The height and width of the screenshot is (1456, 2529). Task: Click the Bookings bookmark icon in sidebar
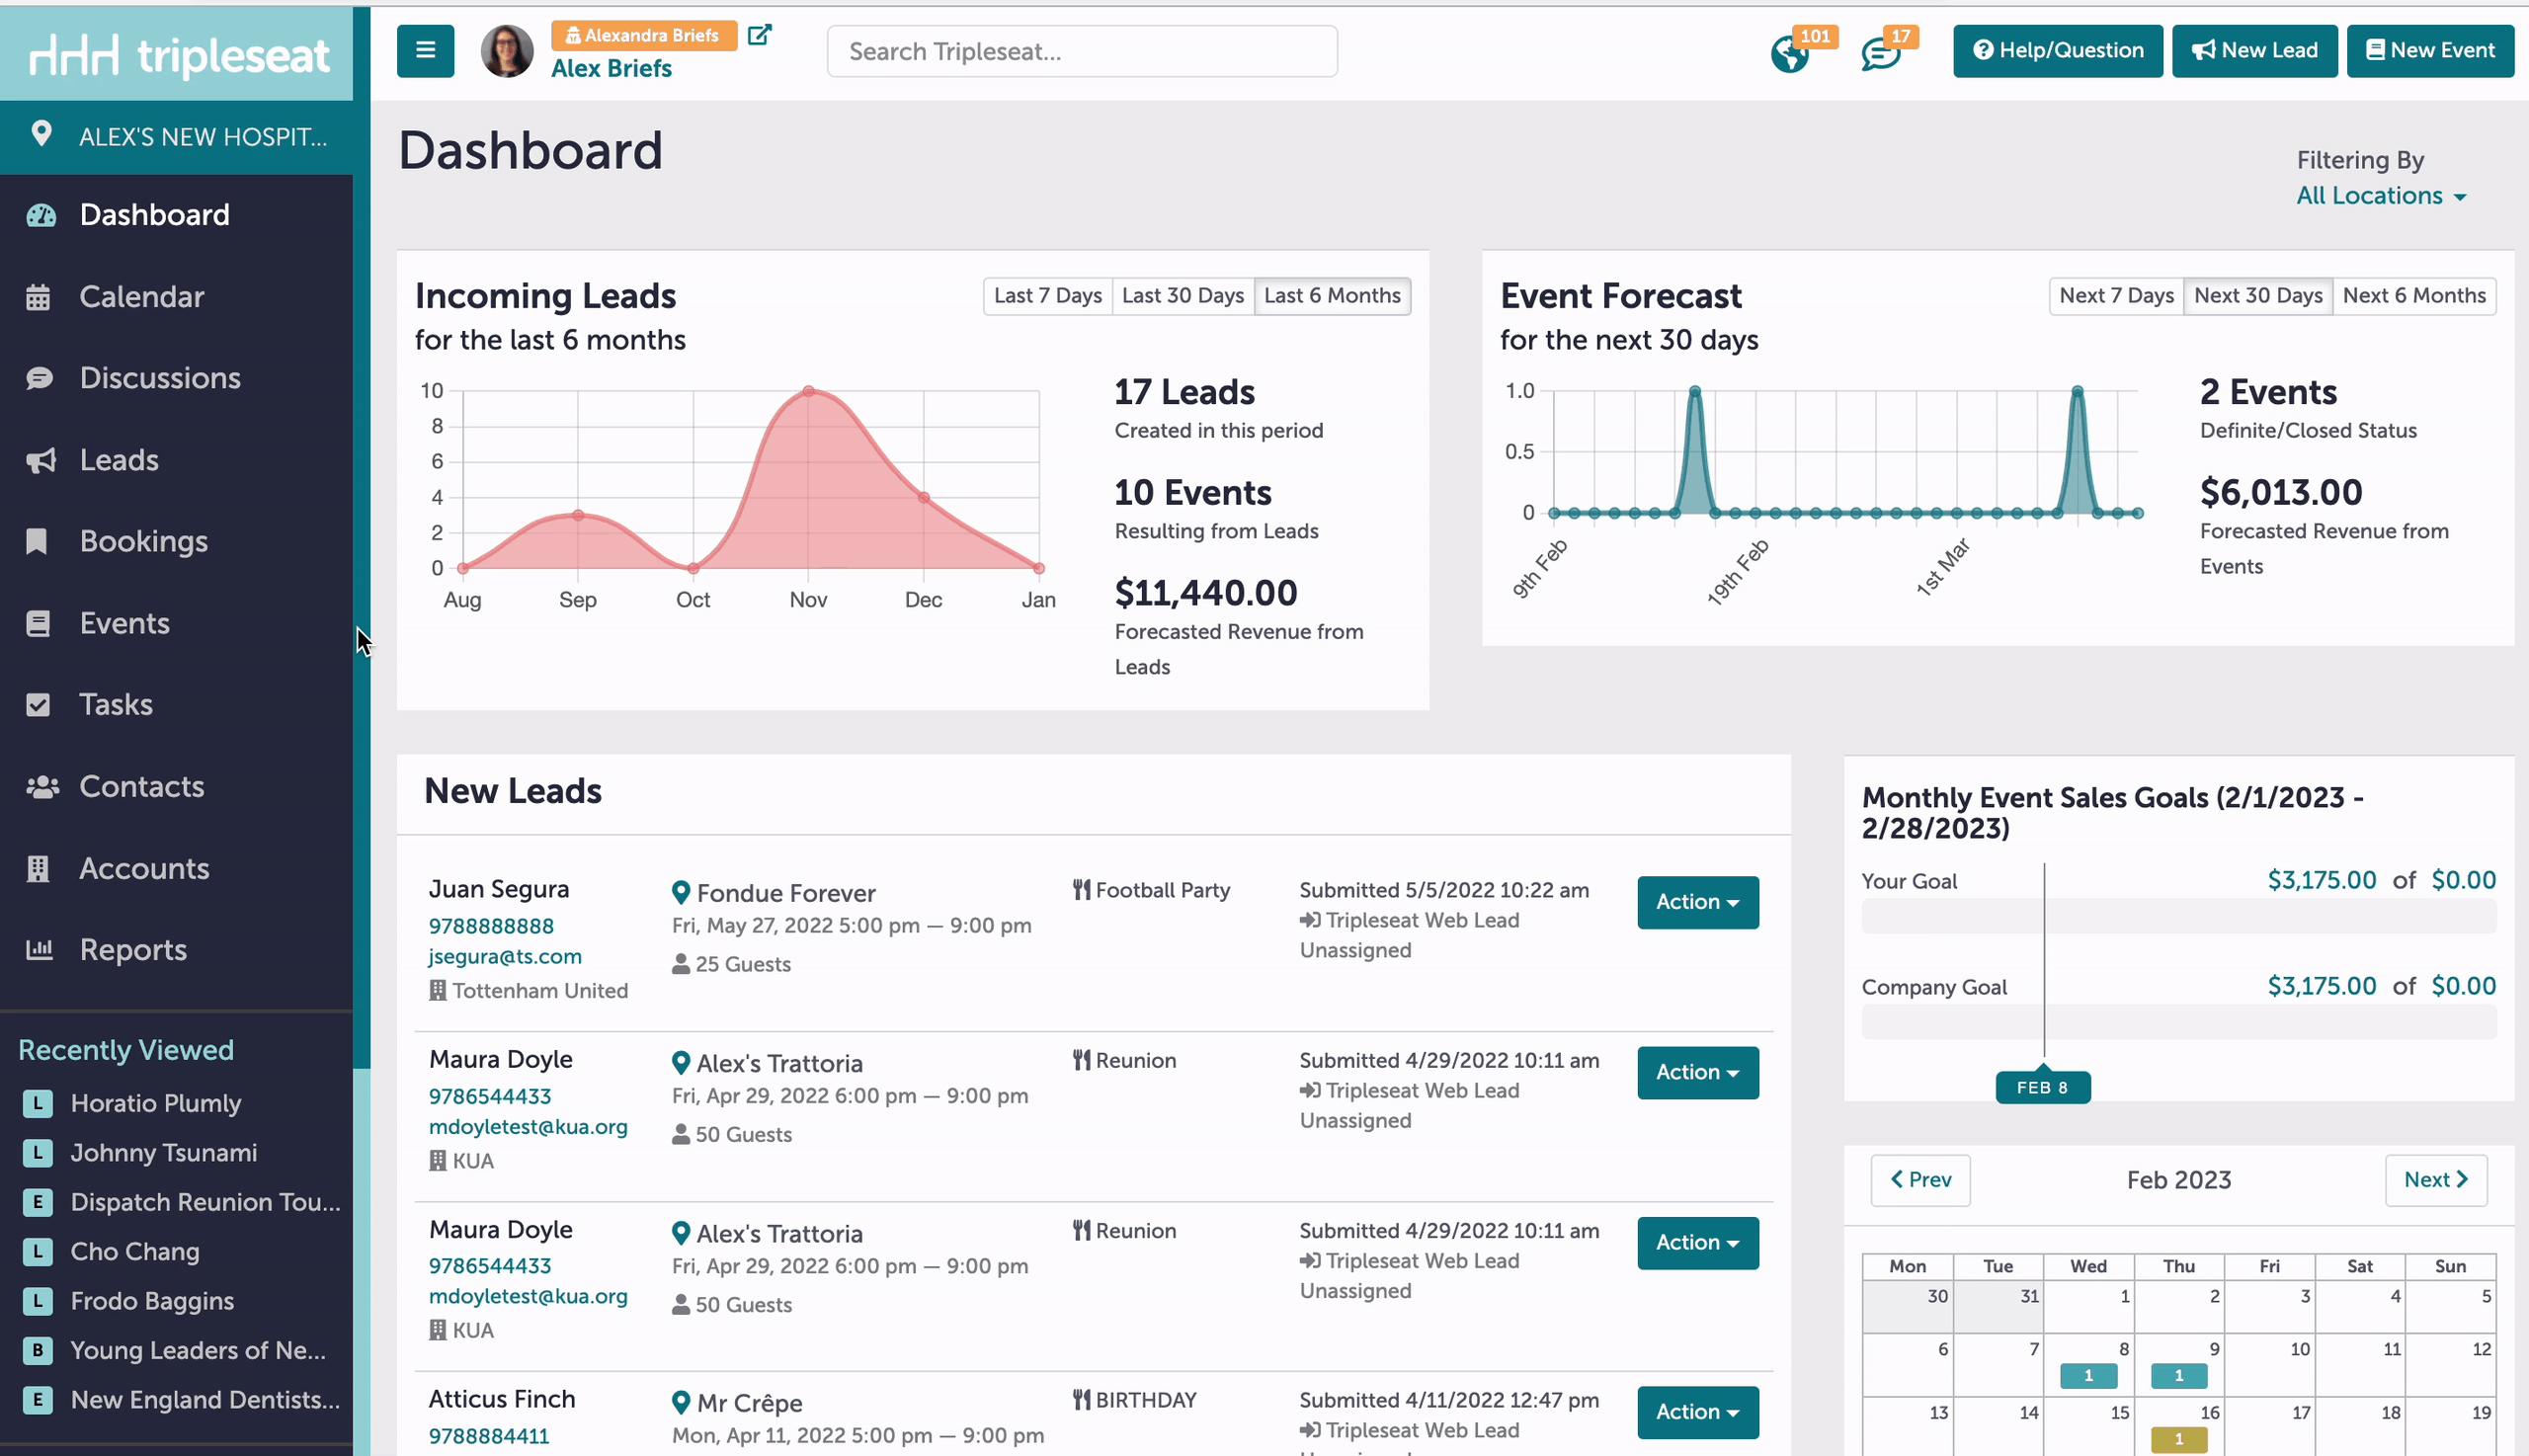(37, 541)
